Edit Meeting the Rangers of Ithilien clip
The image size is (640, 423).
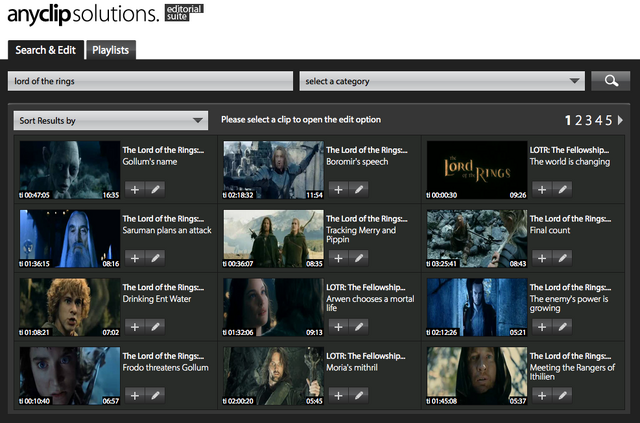562,395
